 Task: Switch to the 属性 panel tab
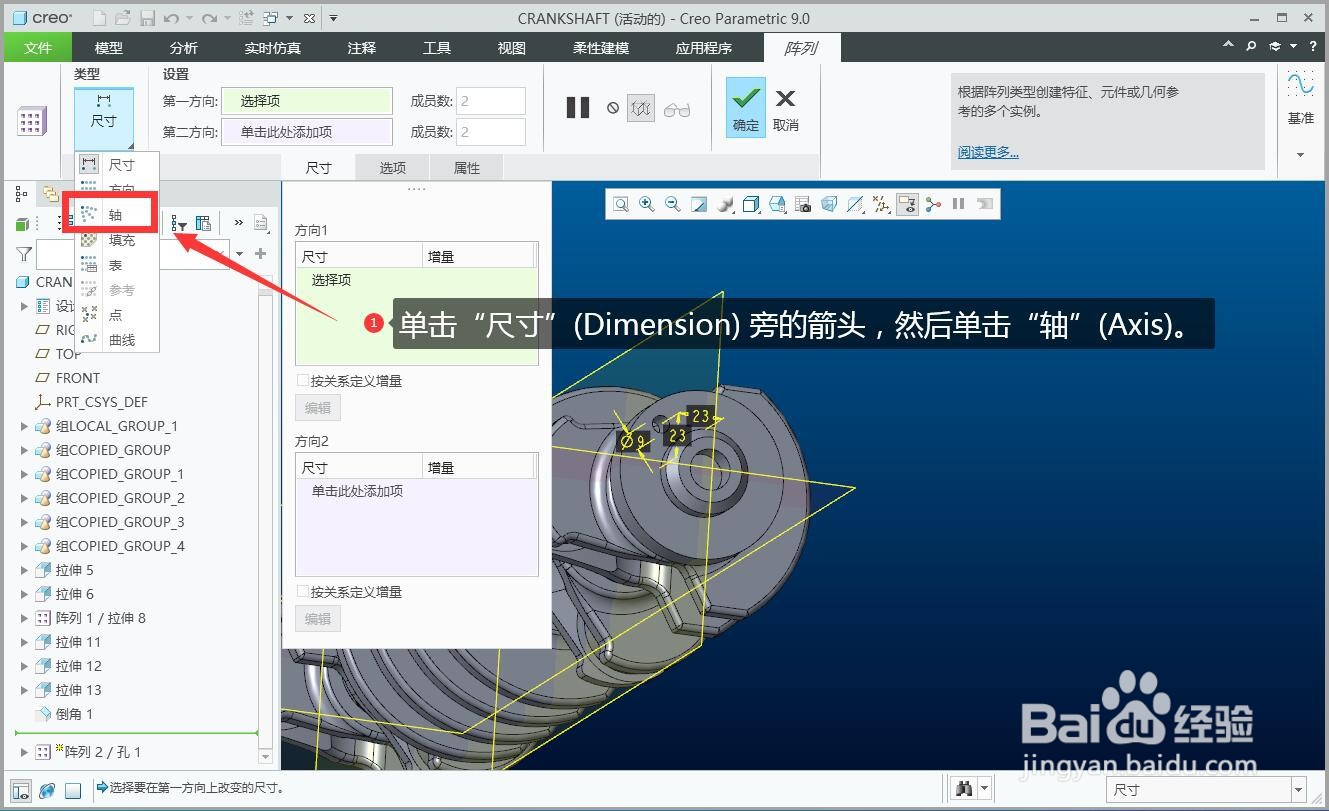(467, 168)
